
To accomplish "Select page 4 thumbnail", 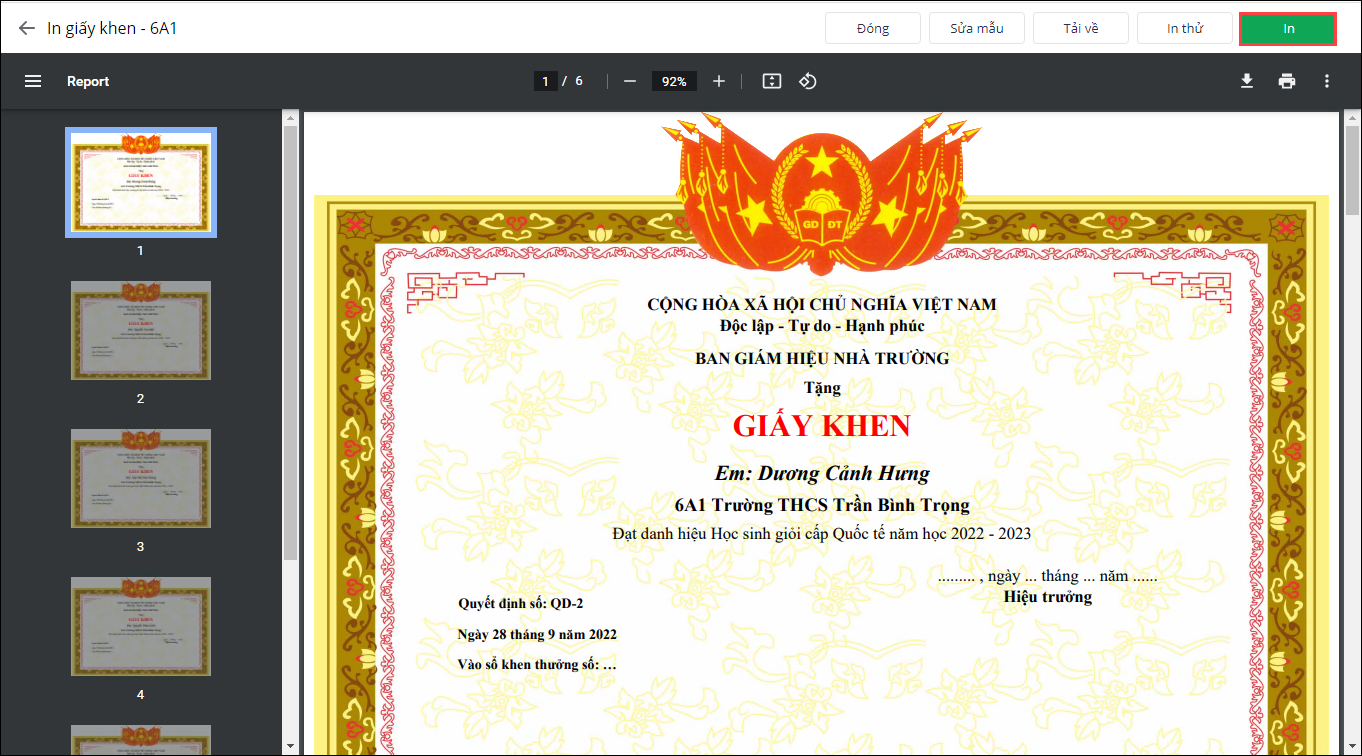I will (x=141, y=626).
